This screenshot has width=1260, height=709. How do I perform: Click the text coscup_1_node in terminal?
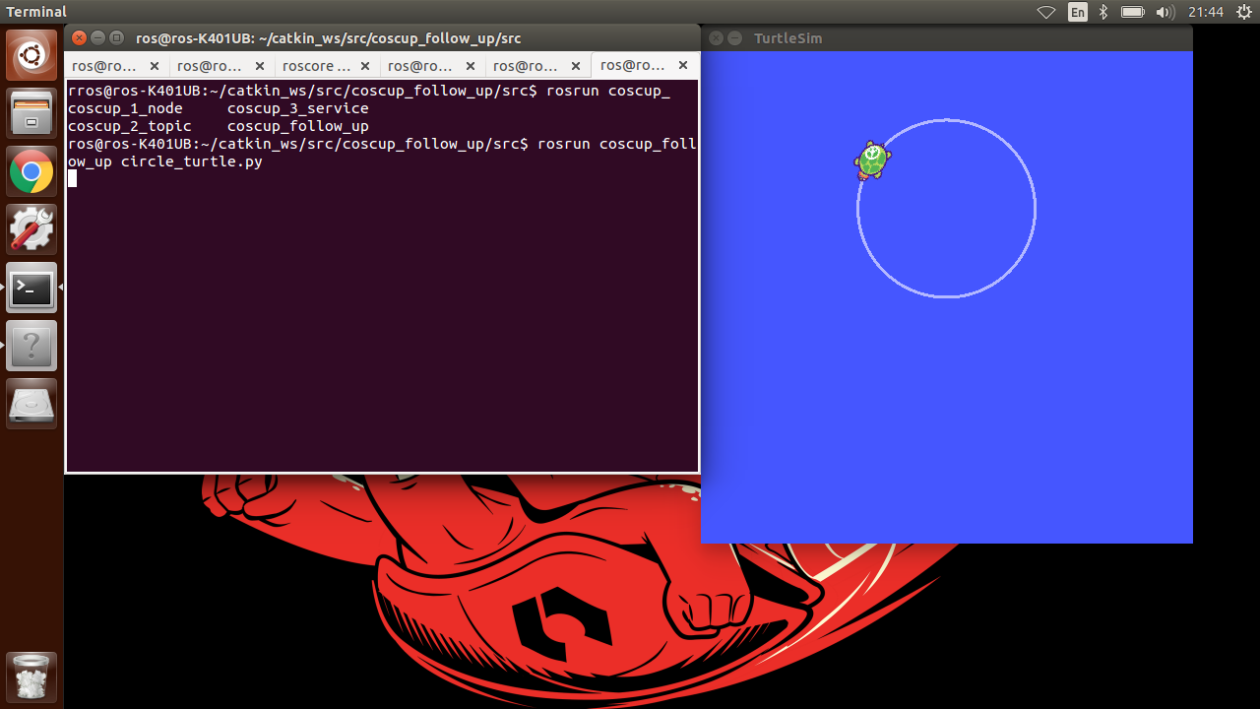125,108
